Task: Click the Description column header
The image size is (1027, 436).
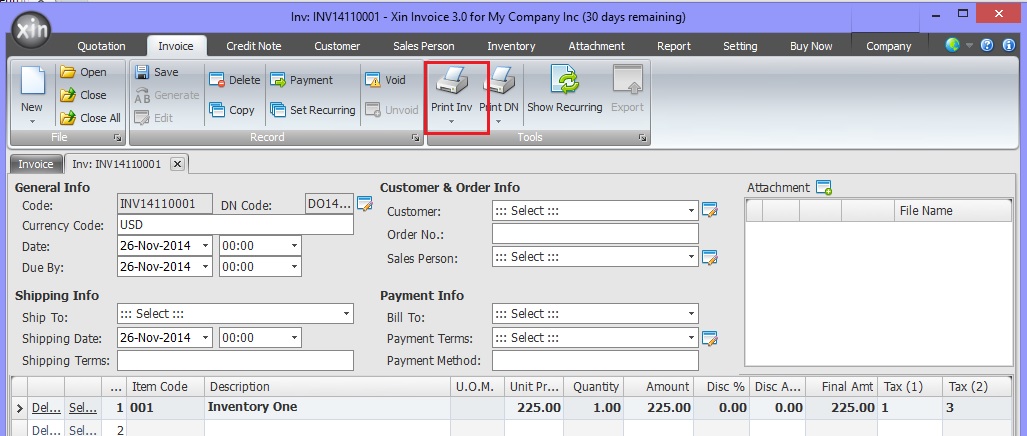Action: pos(327,387)
